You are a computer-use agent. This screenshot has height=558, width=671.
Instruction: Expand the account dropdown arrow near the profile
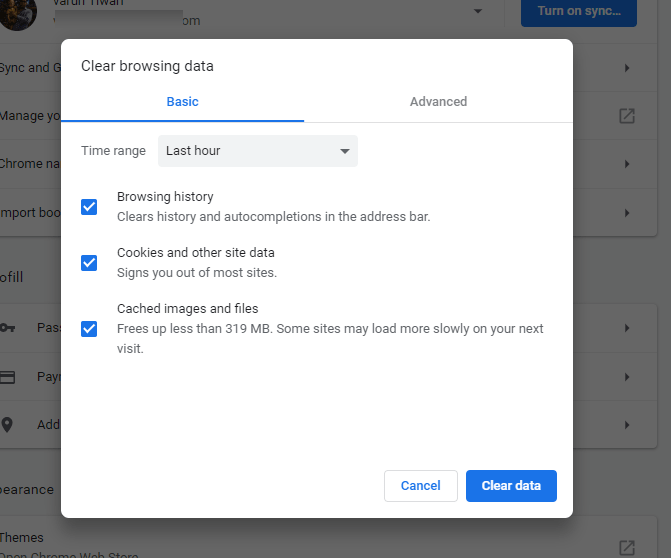click(478, 11)
